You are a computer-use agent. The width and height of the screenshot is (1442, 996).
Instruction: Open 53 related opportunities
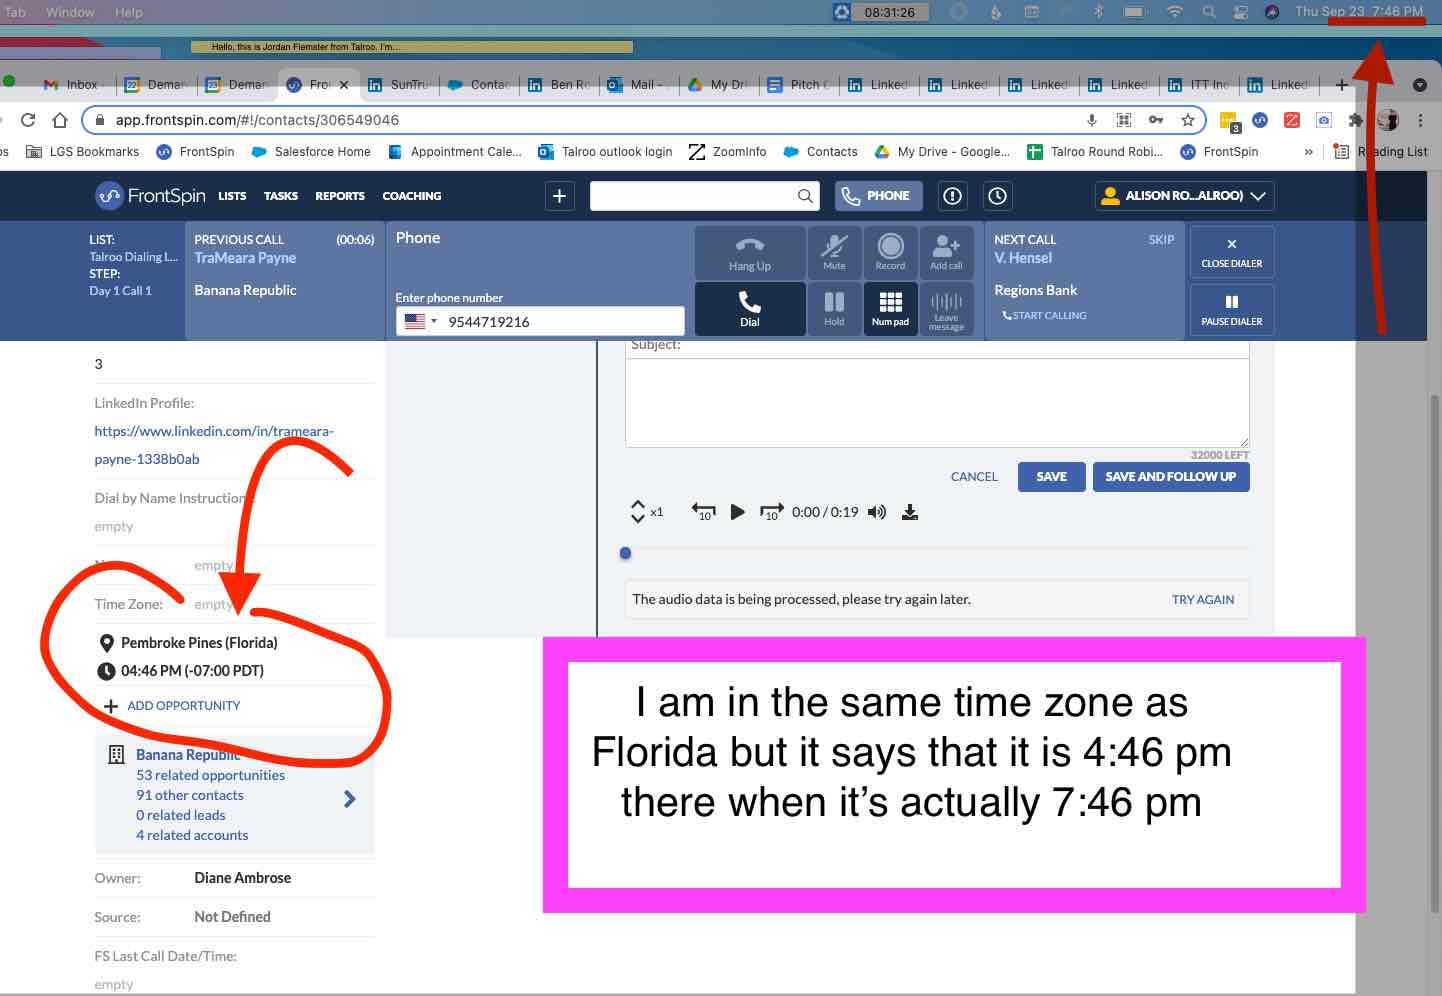(210, 775)
